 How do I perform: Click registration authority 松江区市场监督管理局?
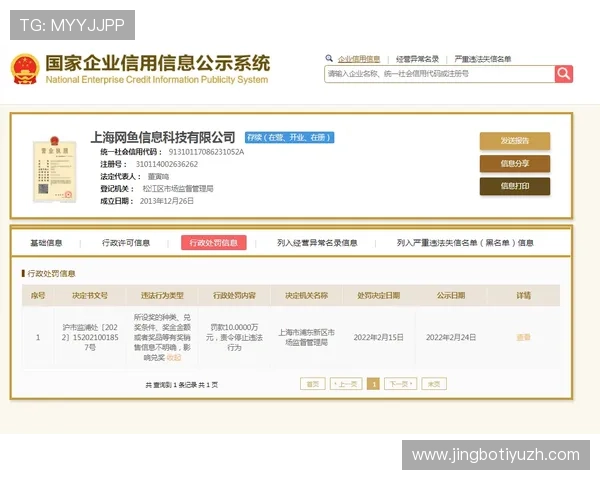point(178,189)
